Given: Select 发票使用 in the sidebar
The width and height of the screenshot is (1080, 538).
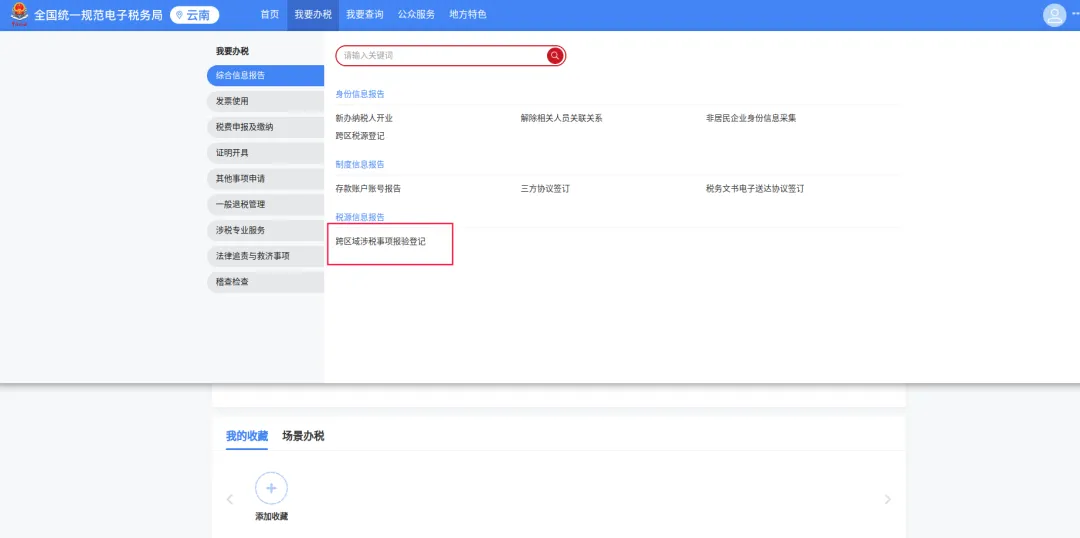Looking at the screenshot, I should point(265,101).
